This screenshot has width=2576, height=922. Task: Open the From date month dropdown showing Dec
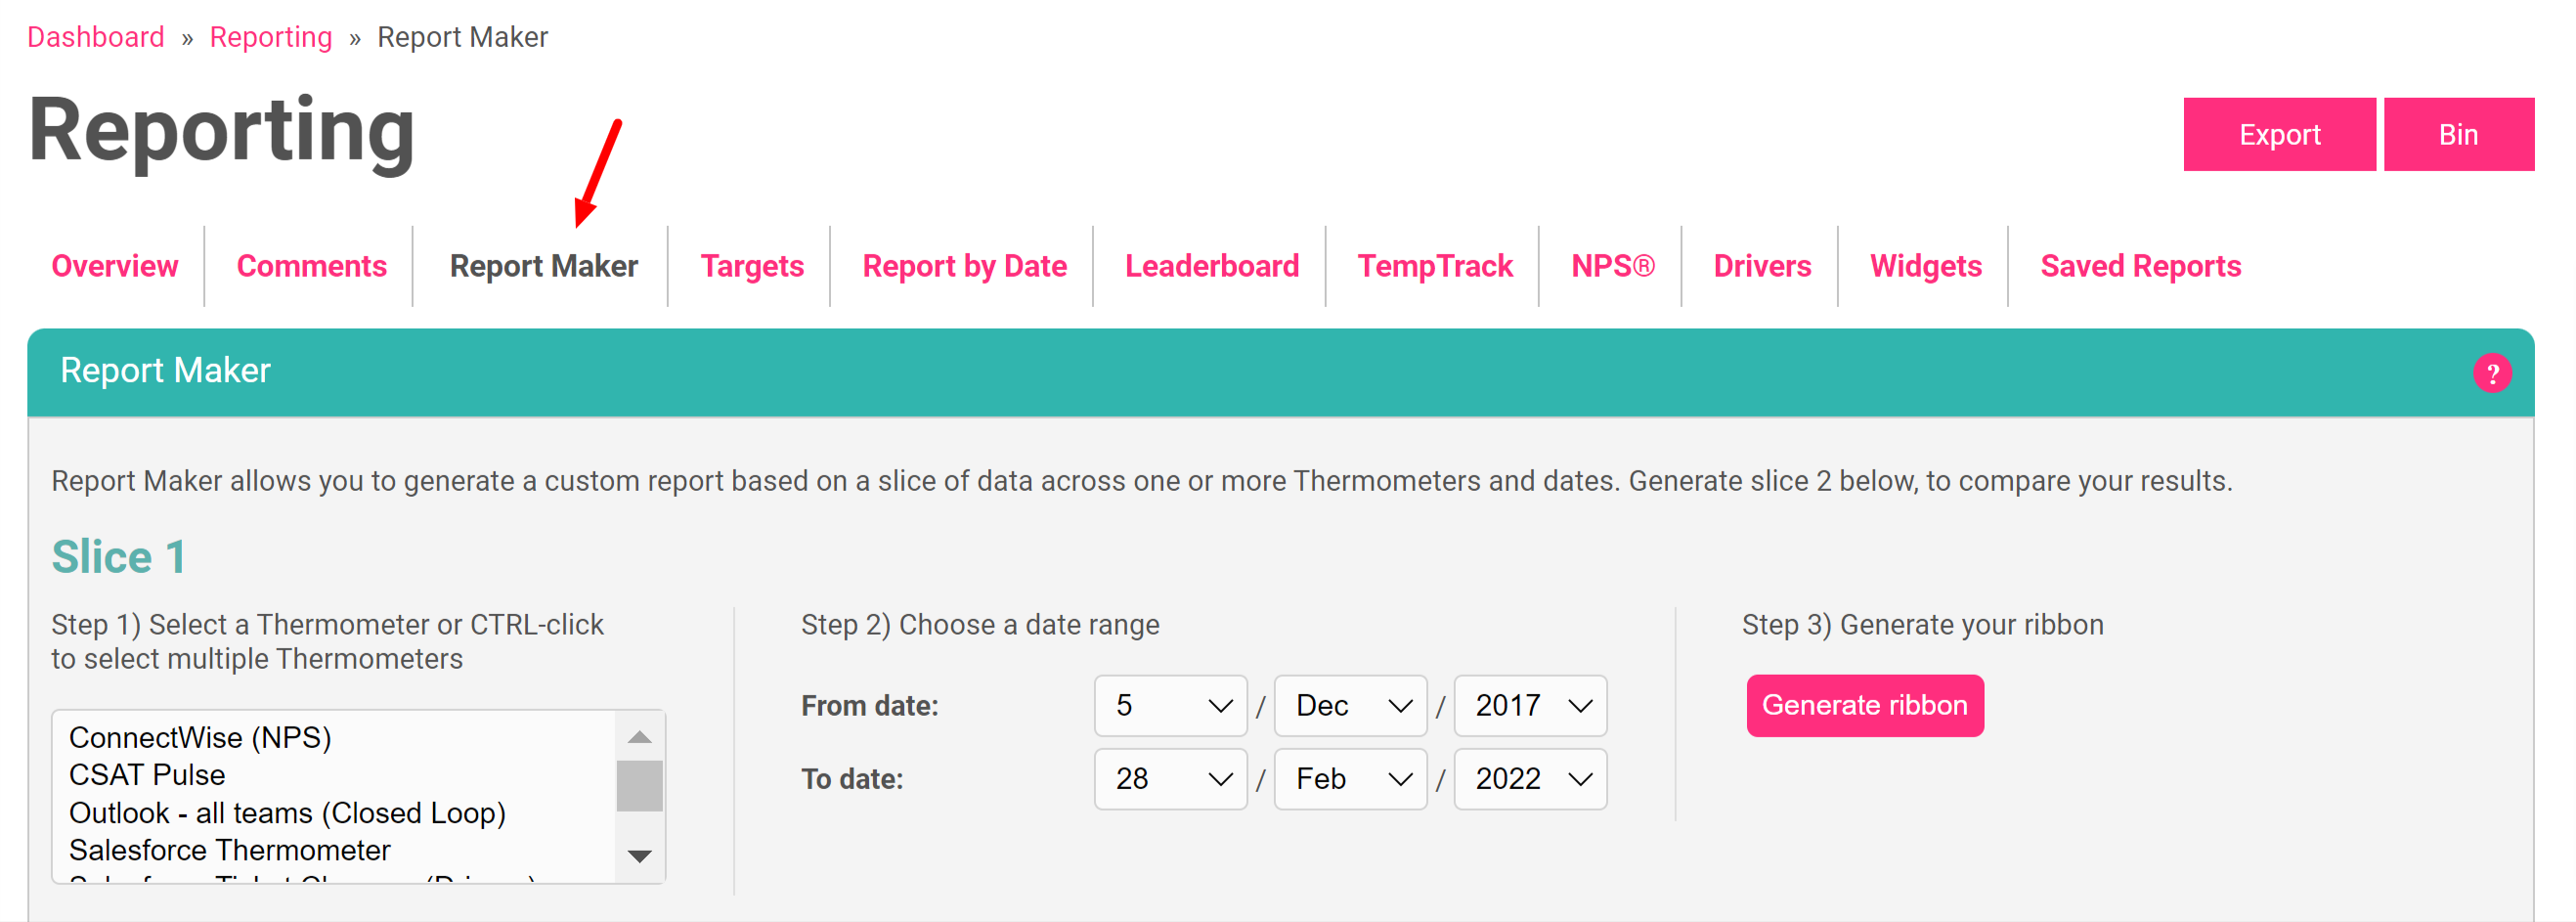[x=1350, y=705]
